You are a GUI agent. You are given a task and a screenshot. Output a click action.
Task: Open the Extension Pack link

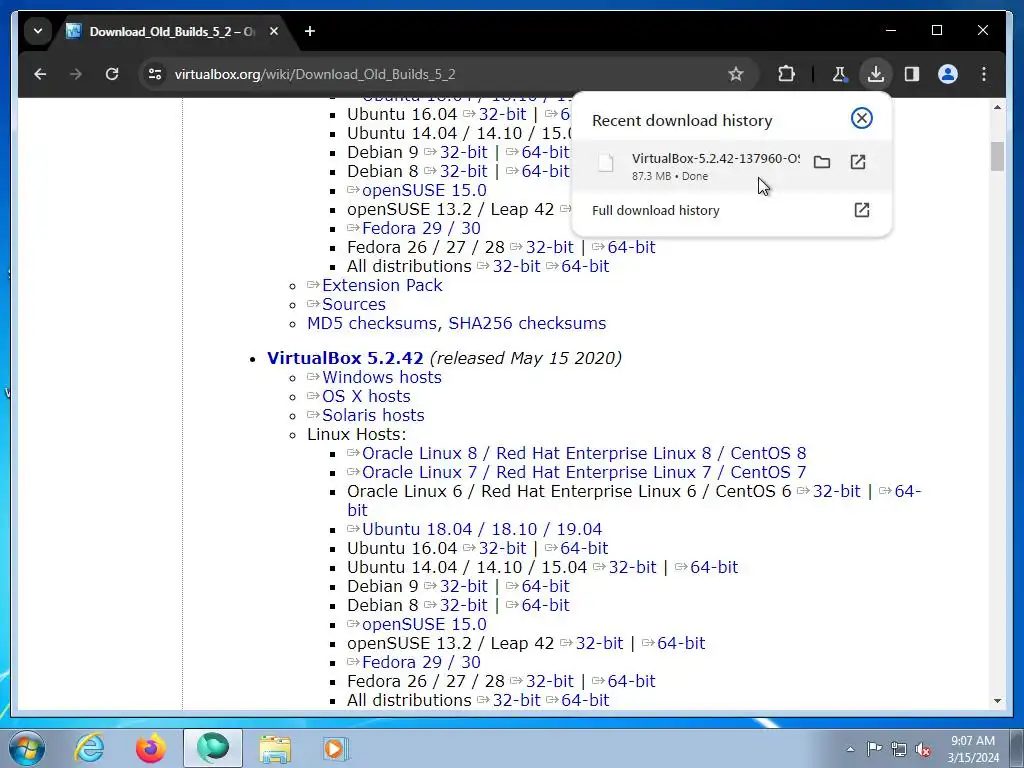pos(382,285)
